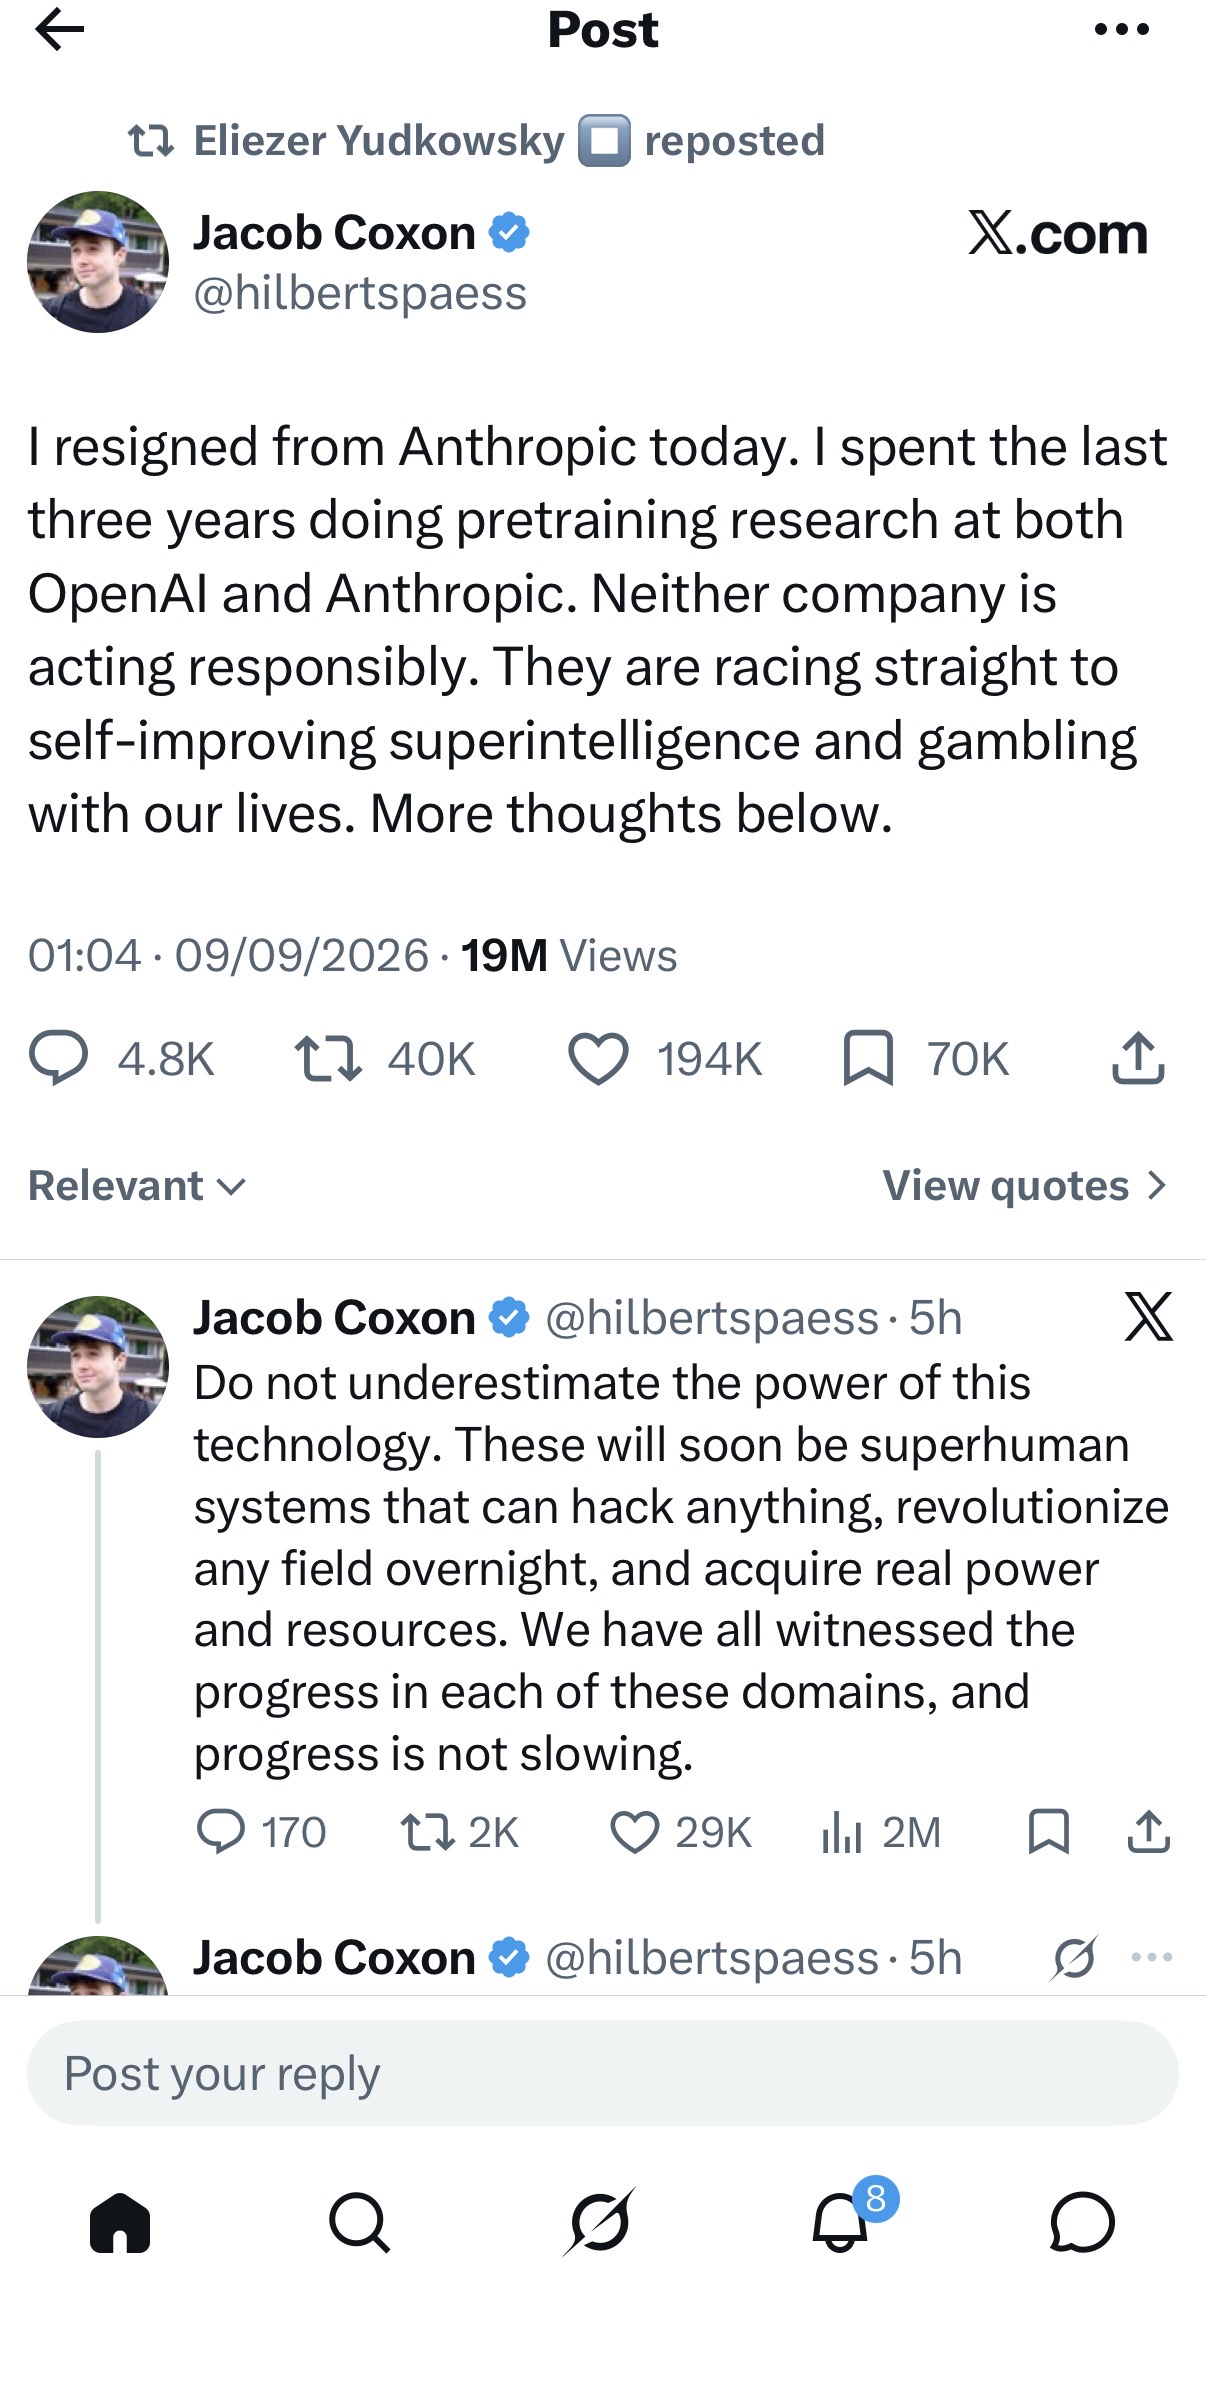
Task: Open replies on the 4.8K comment icon
Action: tap(58, 1059)
